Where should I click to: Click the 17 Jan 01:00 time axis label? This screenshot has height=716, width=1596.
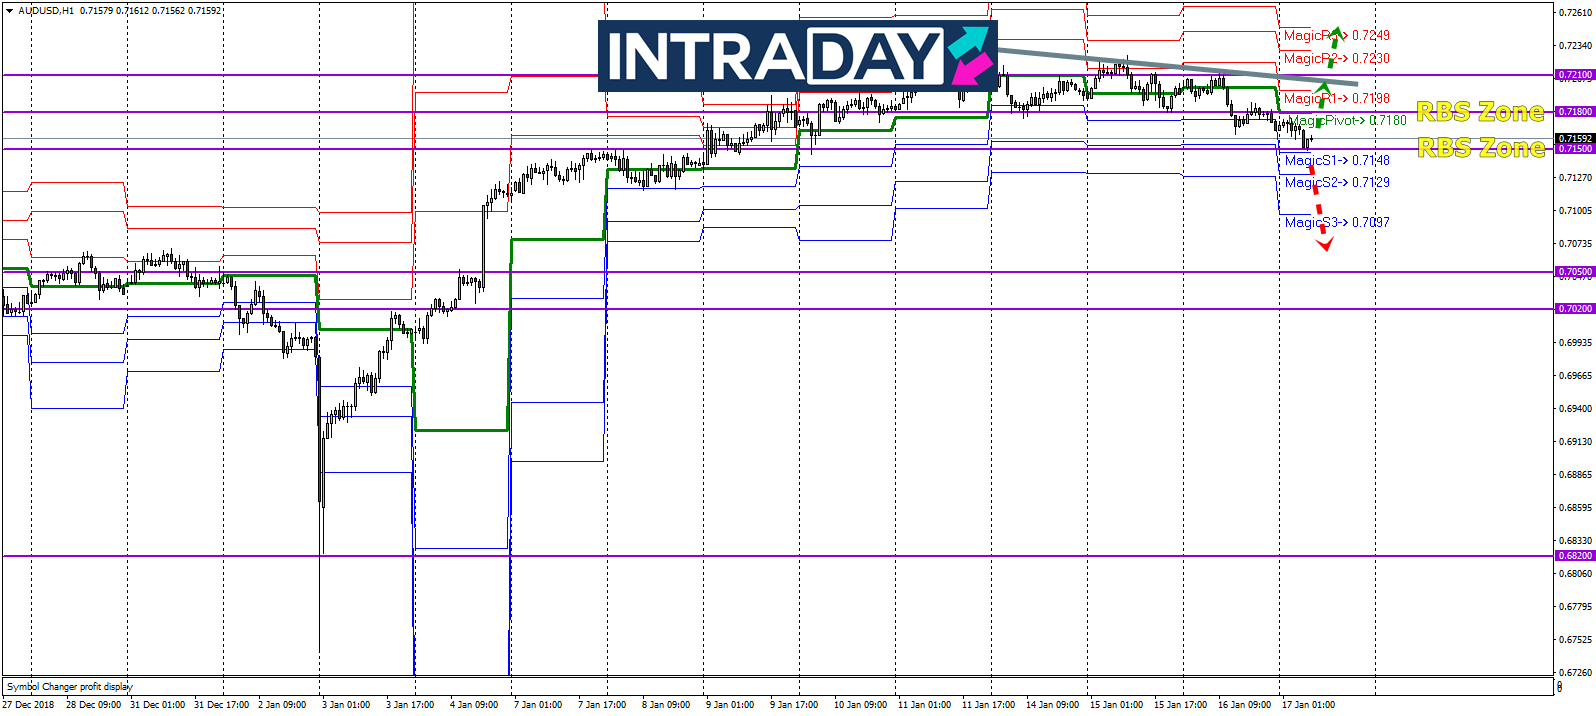(1308, 705)
